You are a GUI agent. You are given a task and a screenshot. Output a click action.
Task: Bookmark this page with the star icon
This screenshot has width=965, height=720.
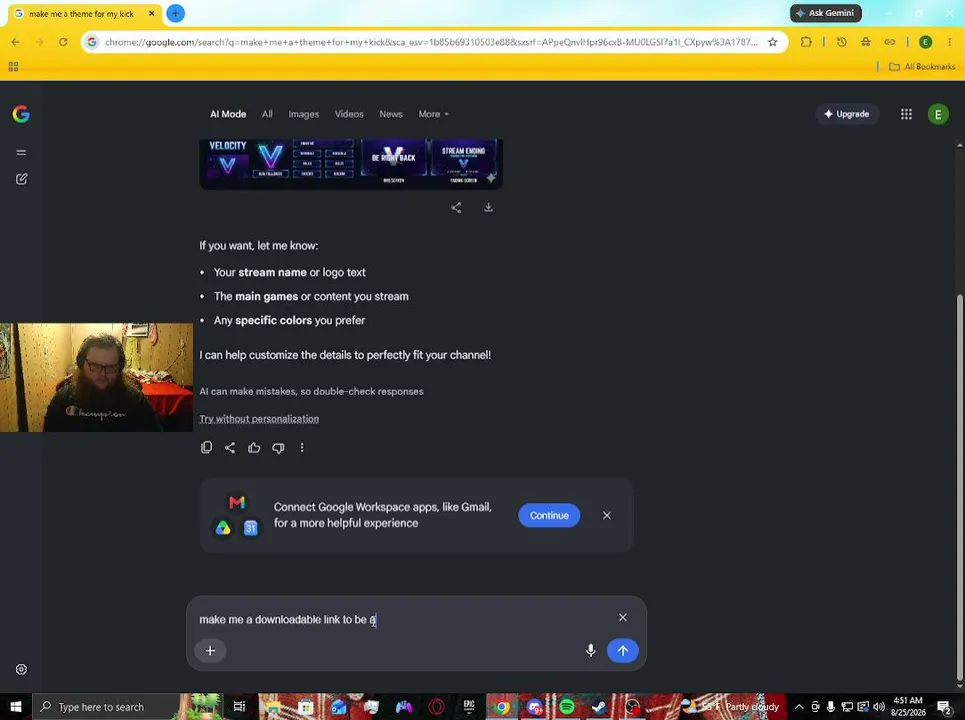click(x=772, y=42)
